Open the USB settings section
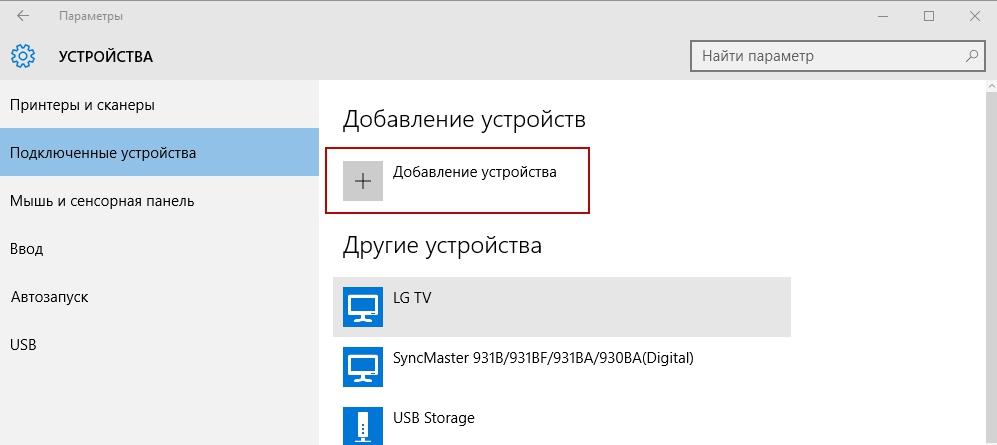Viewport: 997px width, 445px height. (x=23, y=345)
